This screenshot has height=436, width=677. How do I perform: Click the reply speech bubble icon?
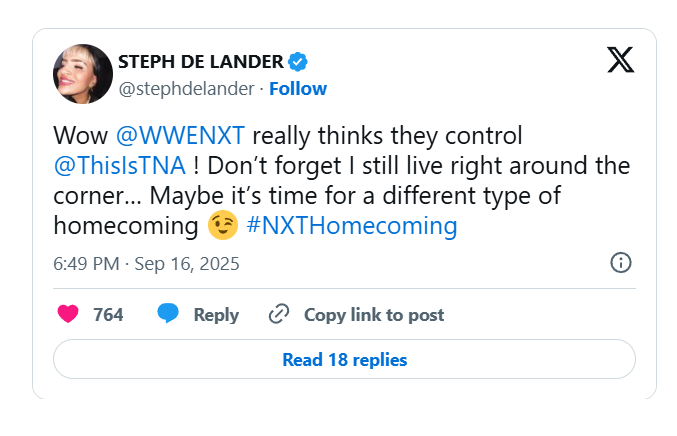[x=168, y=315]
